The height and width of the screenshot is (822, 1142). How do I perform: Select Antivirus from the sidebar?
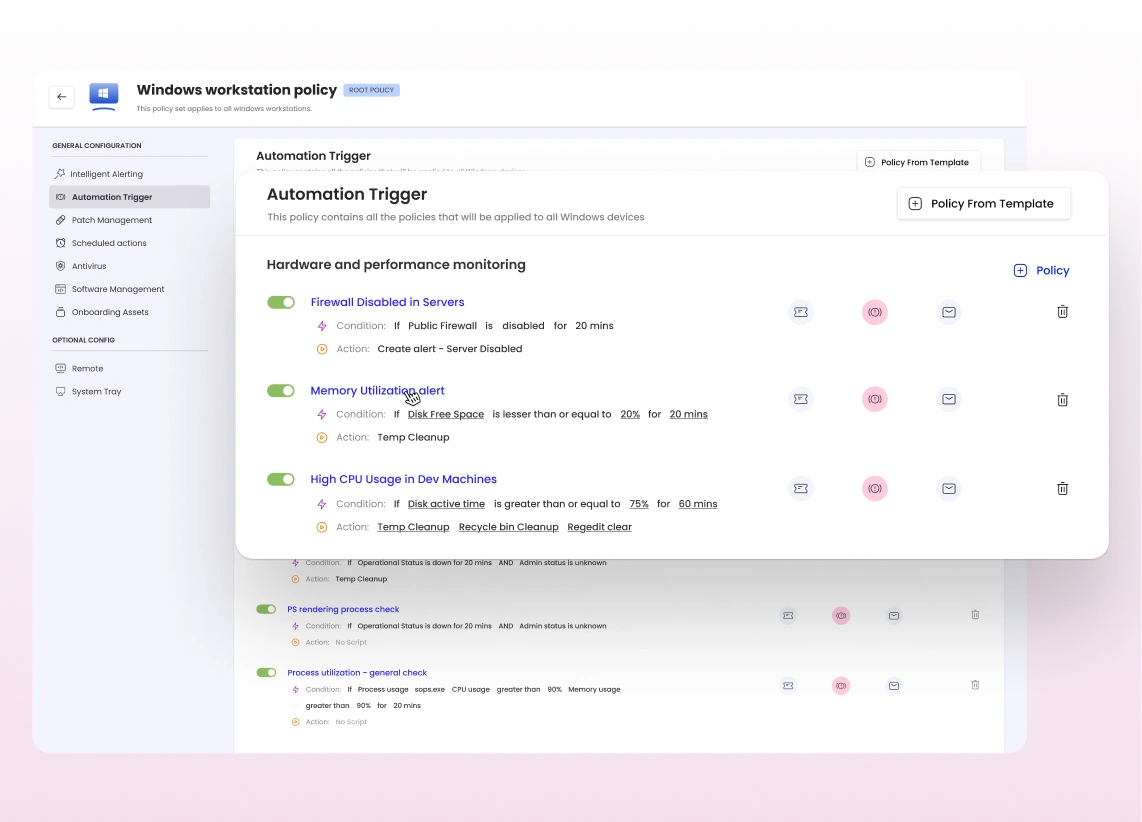[x=89, y=266]
